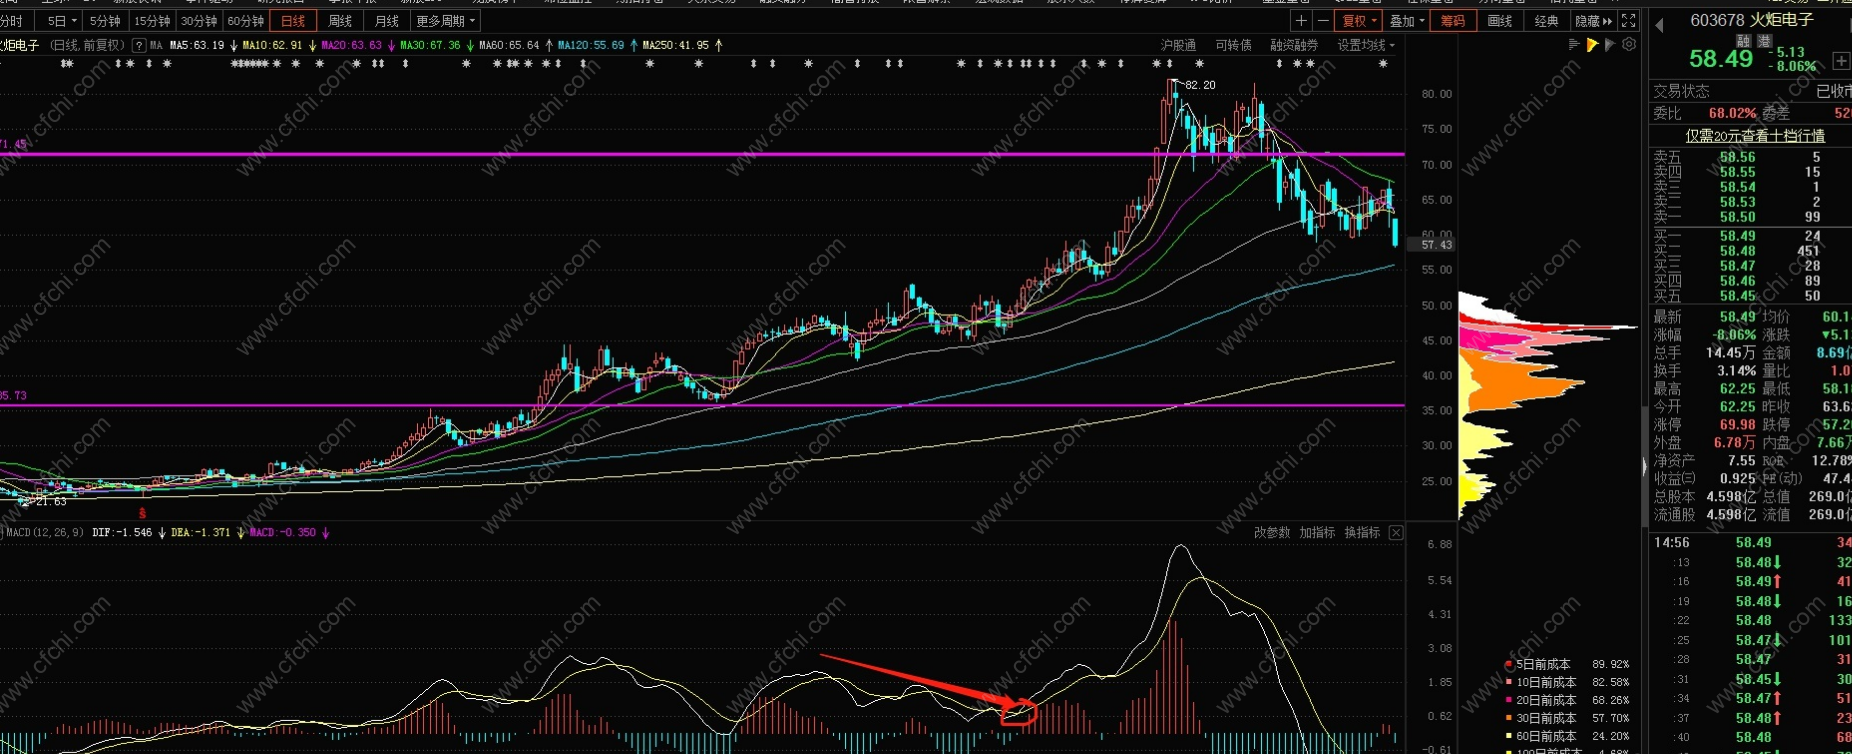Toggle fullscreen chart view icon
The height and width of the screenshot is (754, 1852).
[x=1629, y=21]
